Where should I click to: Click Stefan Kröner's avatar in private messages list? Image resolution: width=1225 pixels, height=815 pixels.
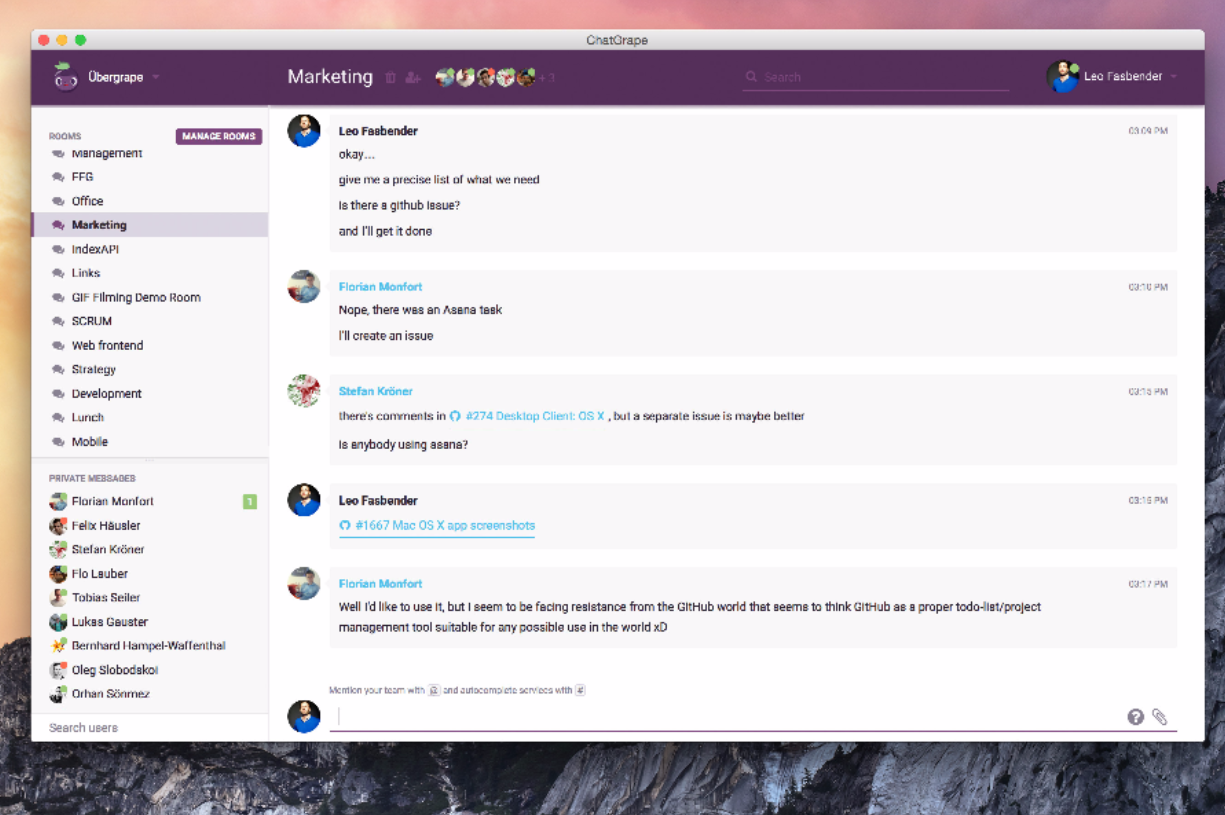click(x=58, y=549)
